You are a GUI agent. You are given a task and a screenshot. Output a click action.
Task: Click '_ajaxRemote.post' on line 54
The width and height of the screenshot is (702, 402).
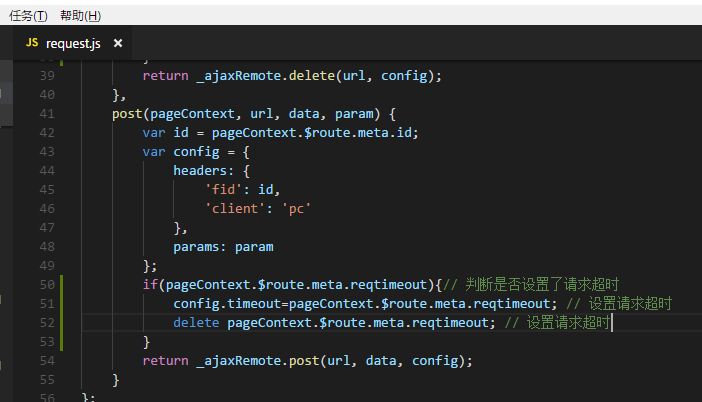(x=258, y=361)
